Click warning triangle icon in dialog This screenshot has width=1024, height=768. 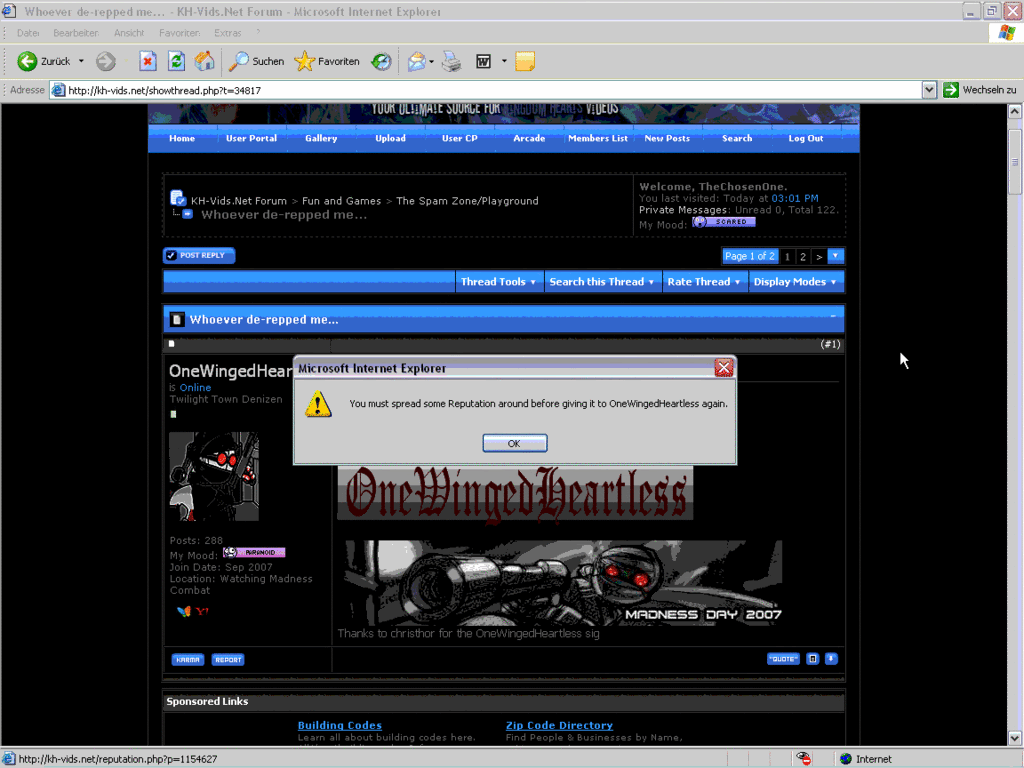tap(318, 404)
